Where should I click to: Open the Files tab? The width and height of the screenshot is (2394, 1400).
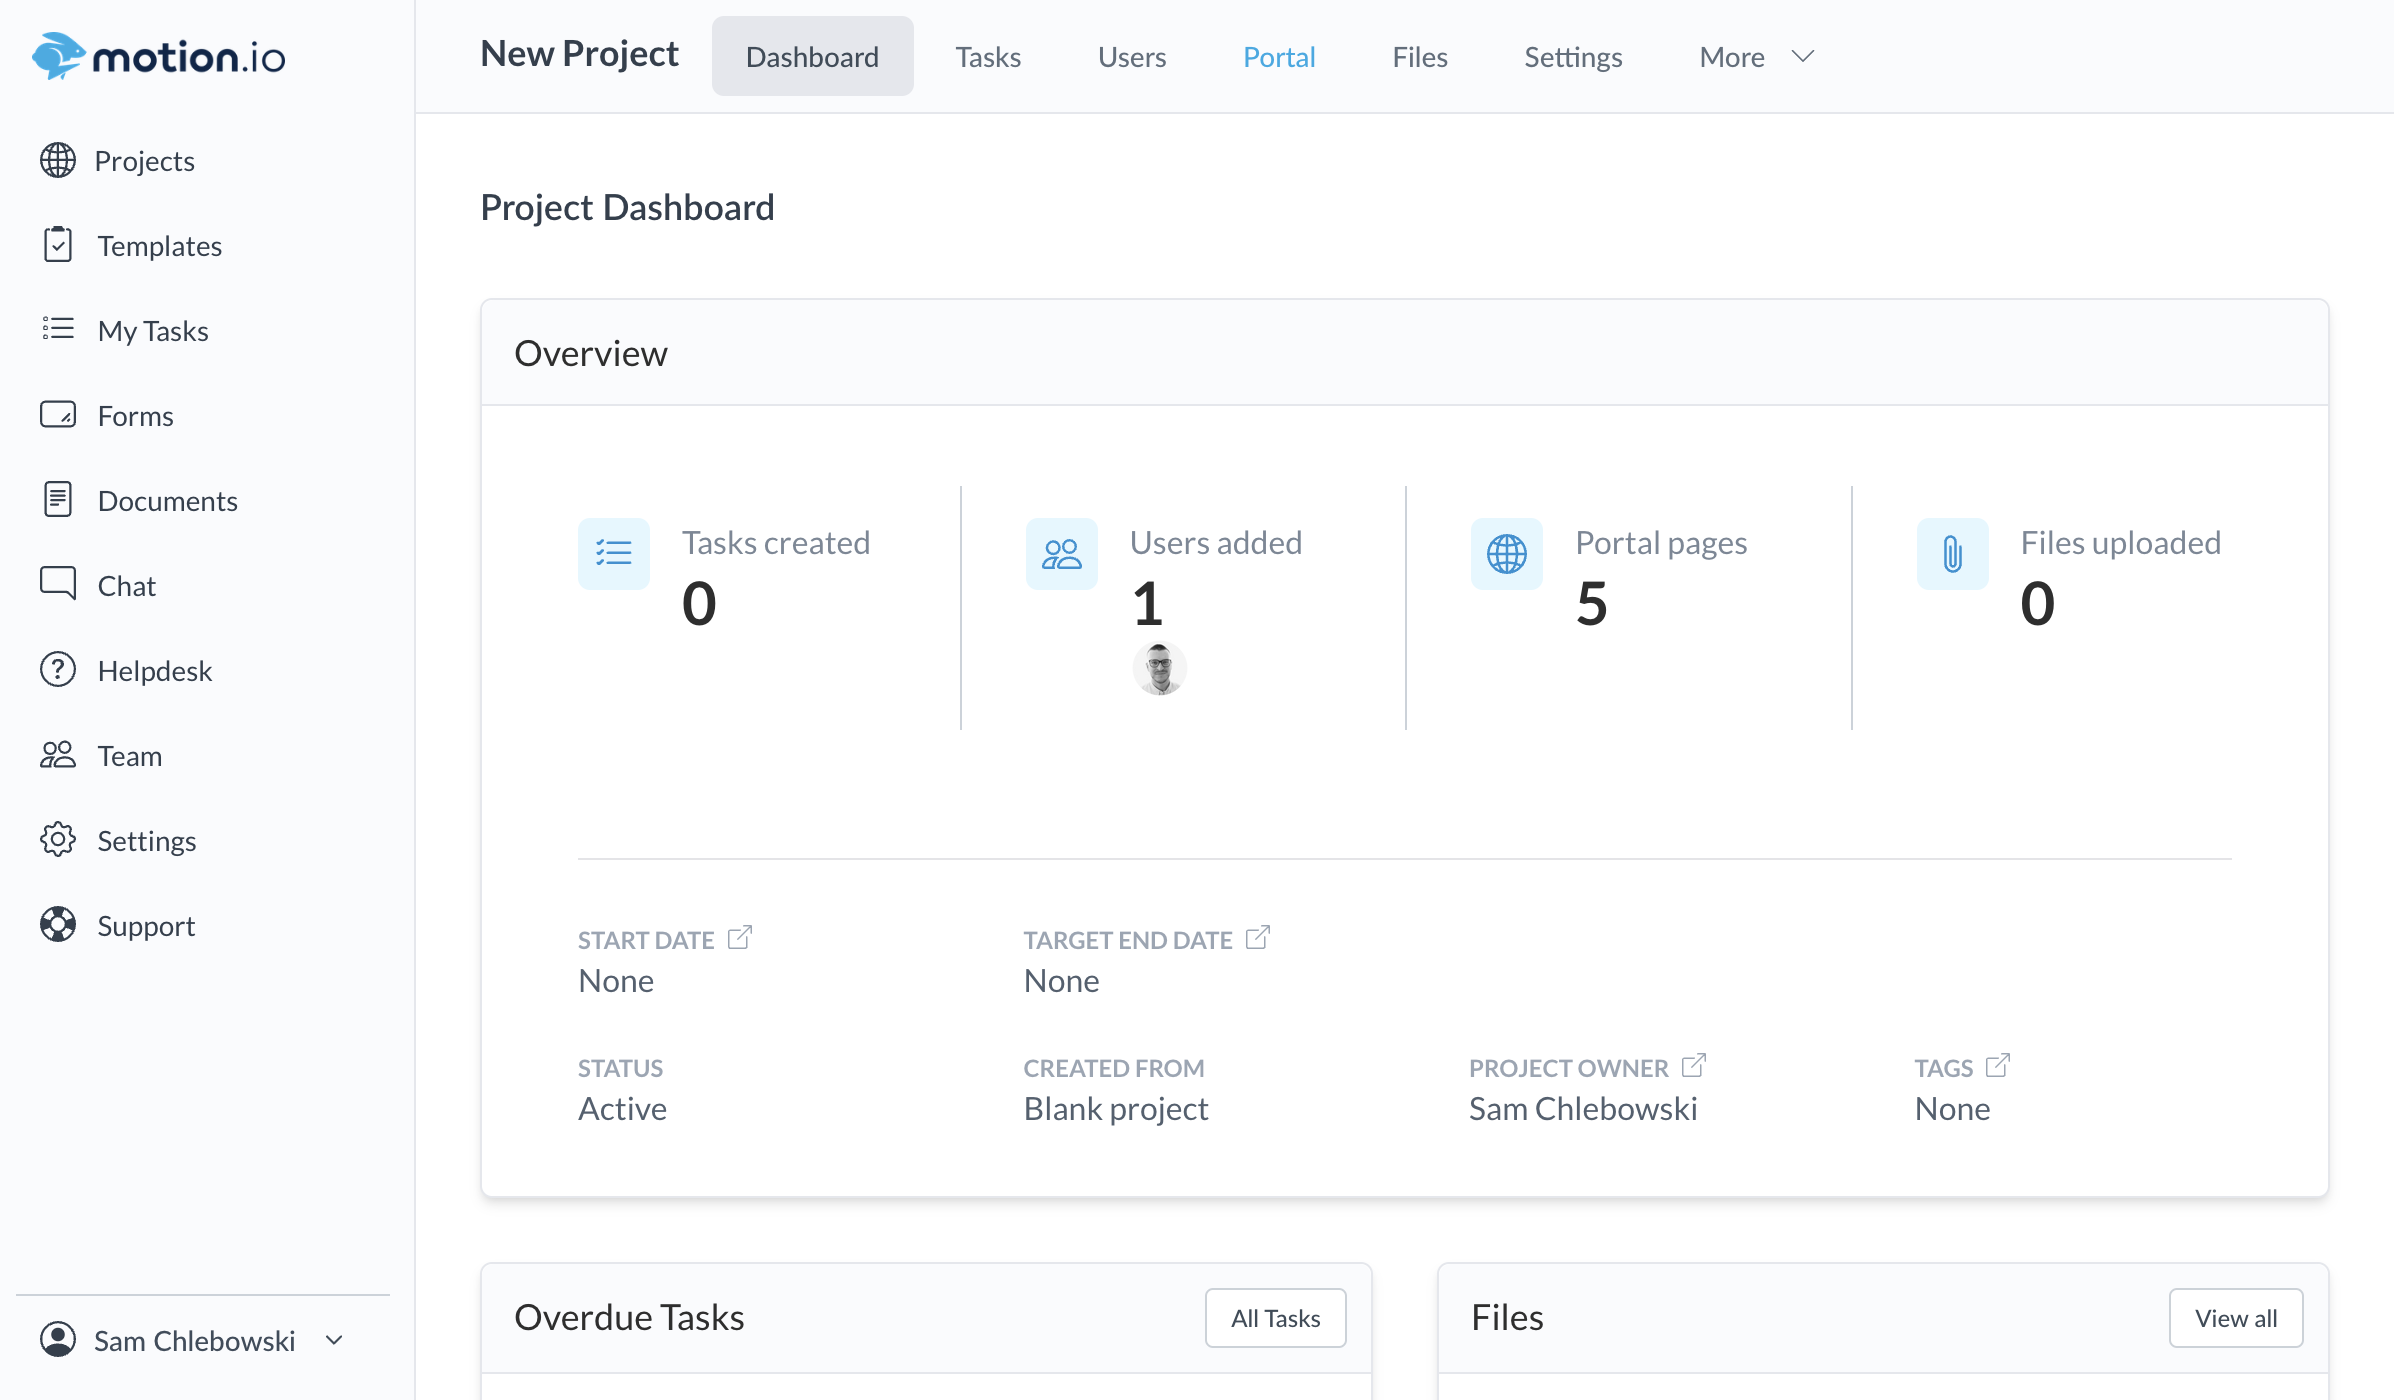click(x=1419, y=57)
